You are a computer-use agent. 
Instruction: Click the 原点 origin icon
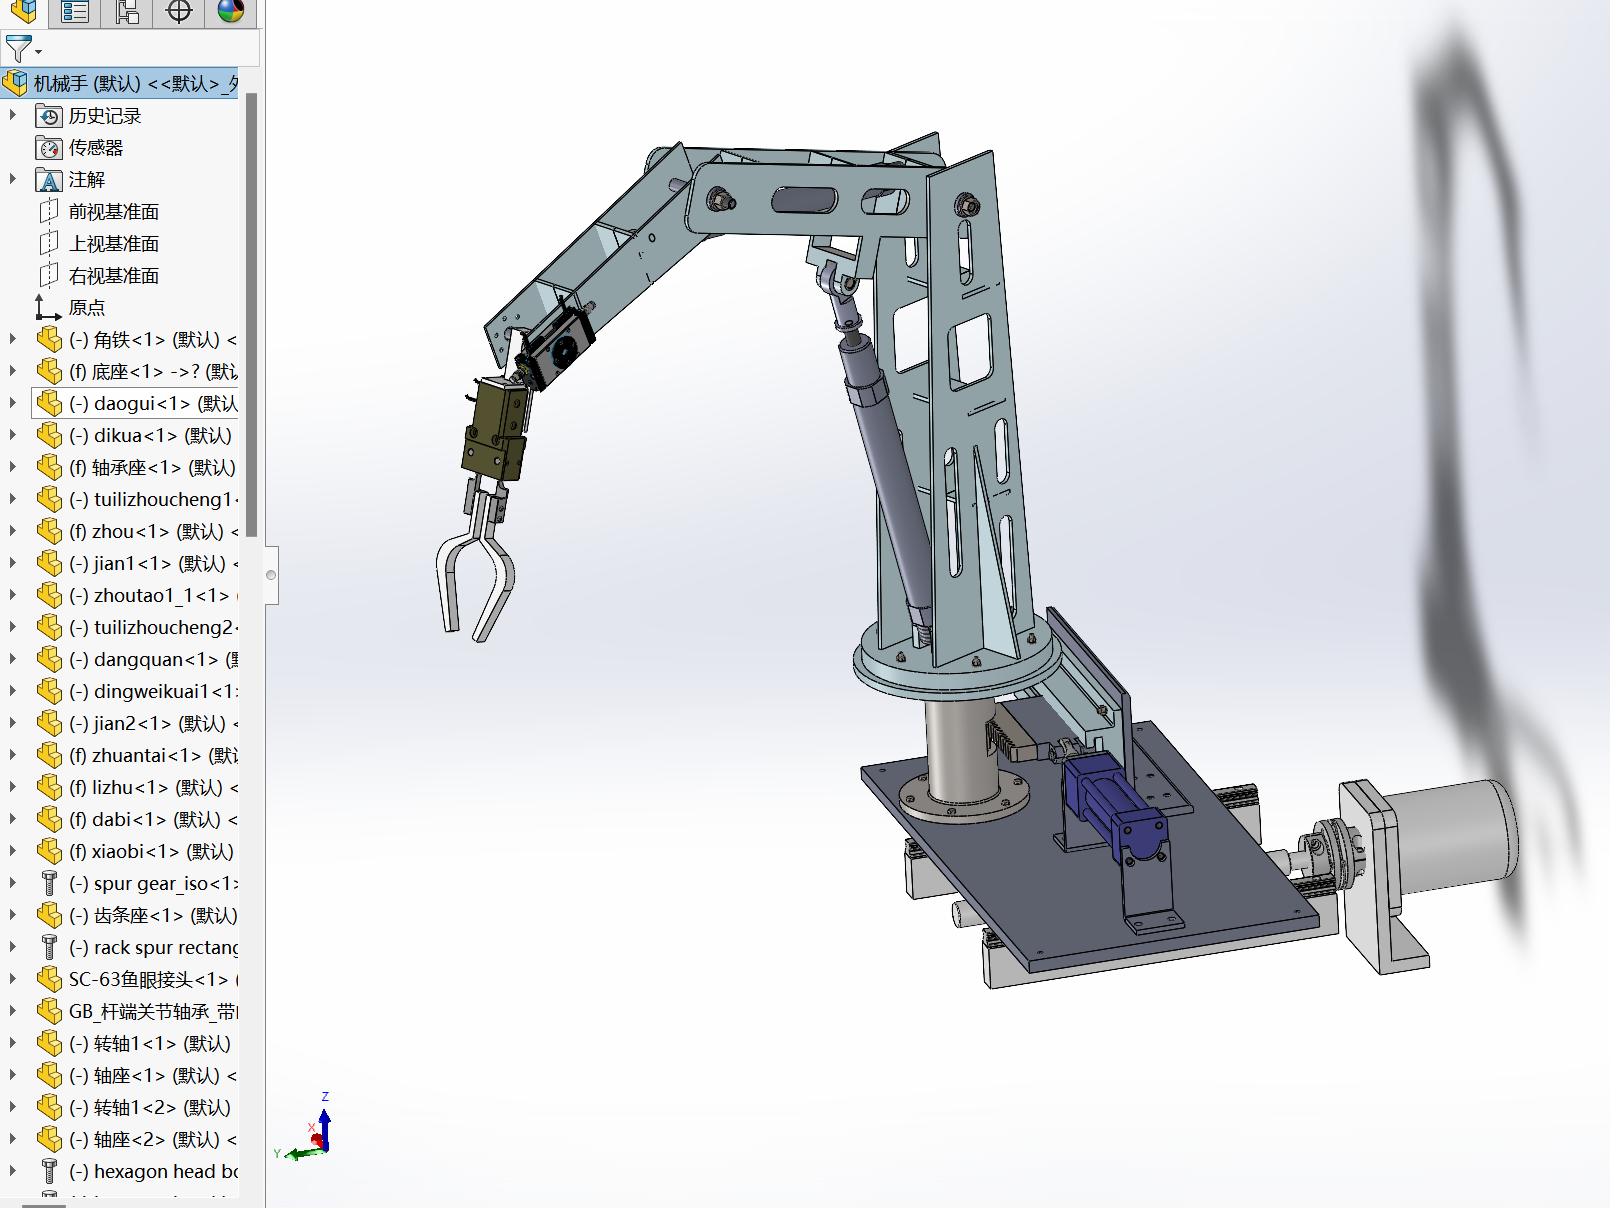click(49, 308)
